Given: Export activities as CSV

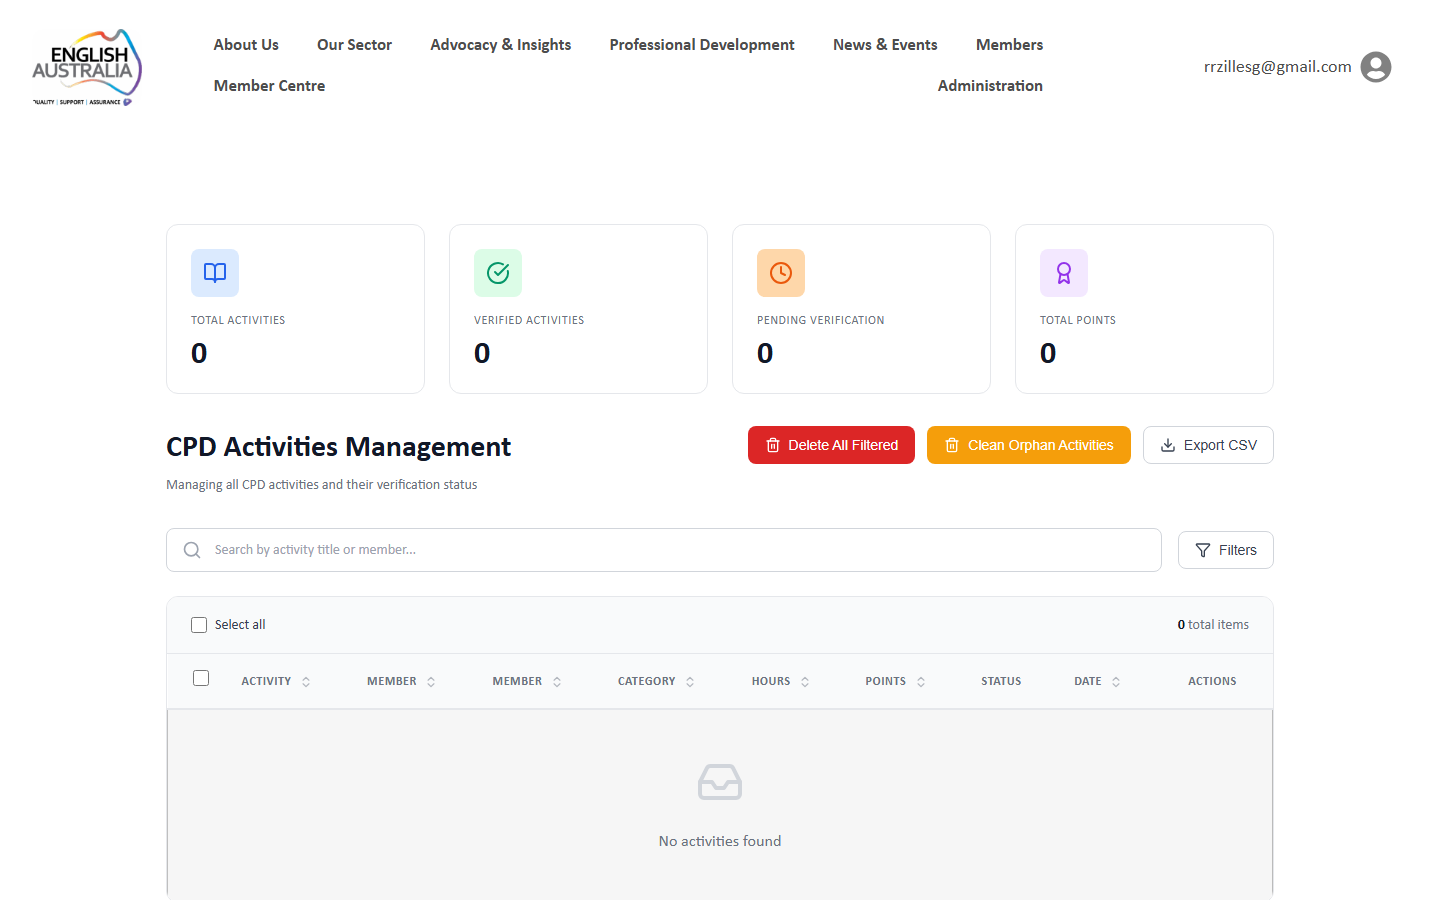Looking at the screenshot, I should [1208, 445].
